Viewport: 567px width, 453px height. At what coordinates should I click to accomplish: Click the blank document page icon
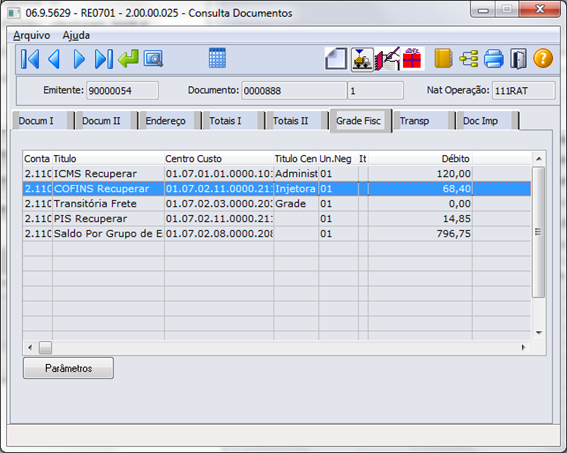(x=336, y=59)
